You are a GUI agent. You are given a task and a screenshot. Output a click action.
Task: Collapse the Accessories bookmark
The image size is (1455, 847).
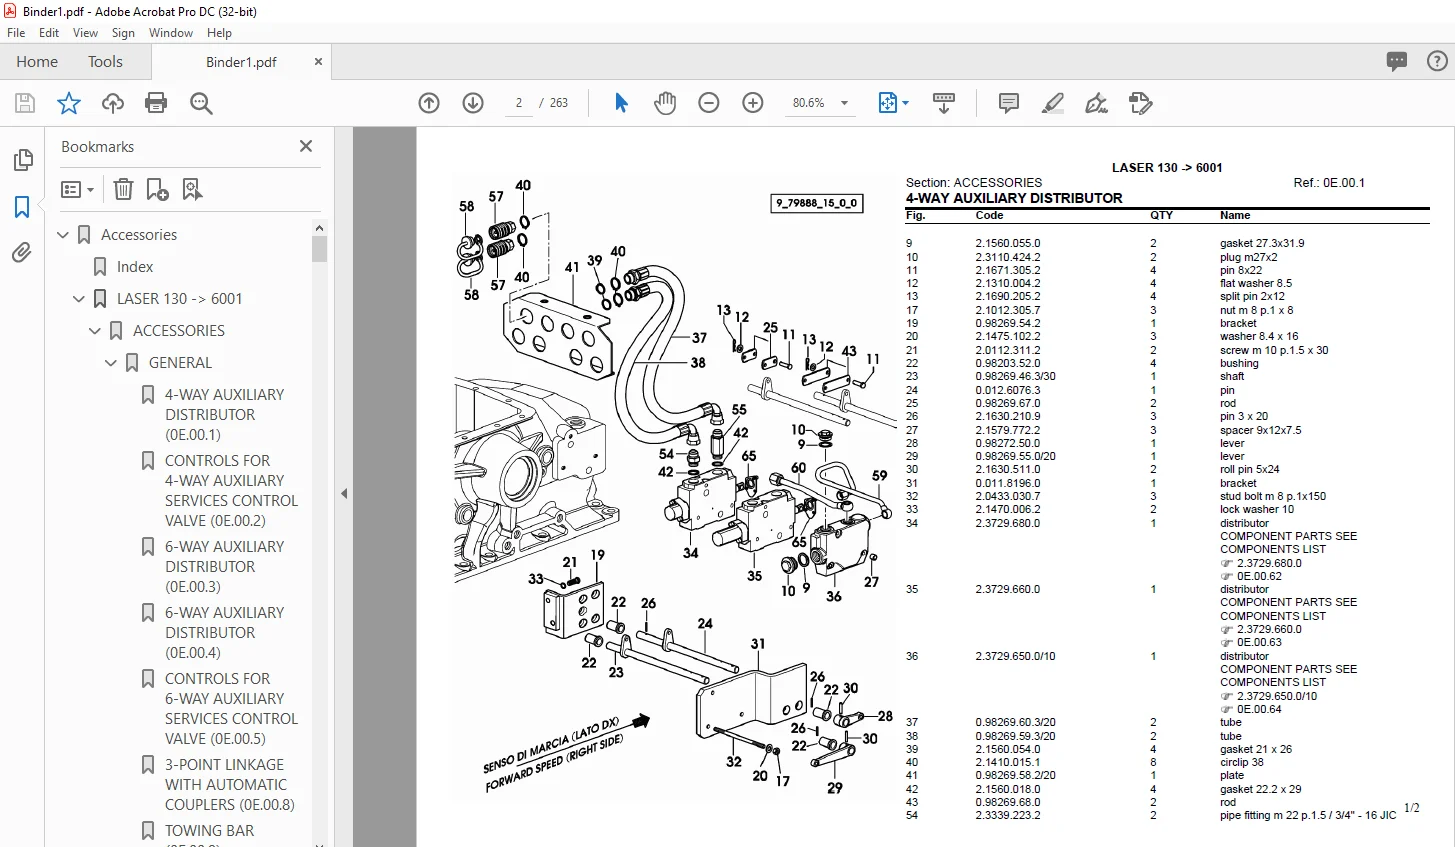click(x=63, y=235)
